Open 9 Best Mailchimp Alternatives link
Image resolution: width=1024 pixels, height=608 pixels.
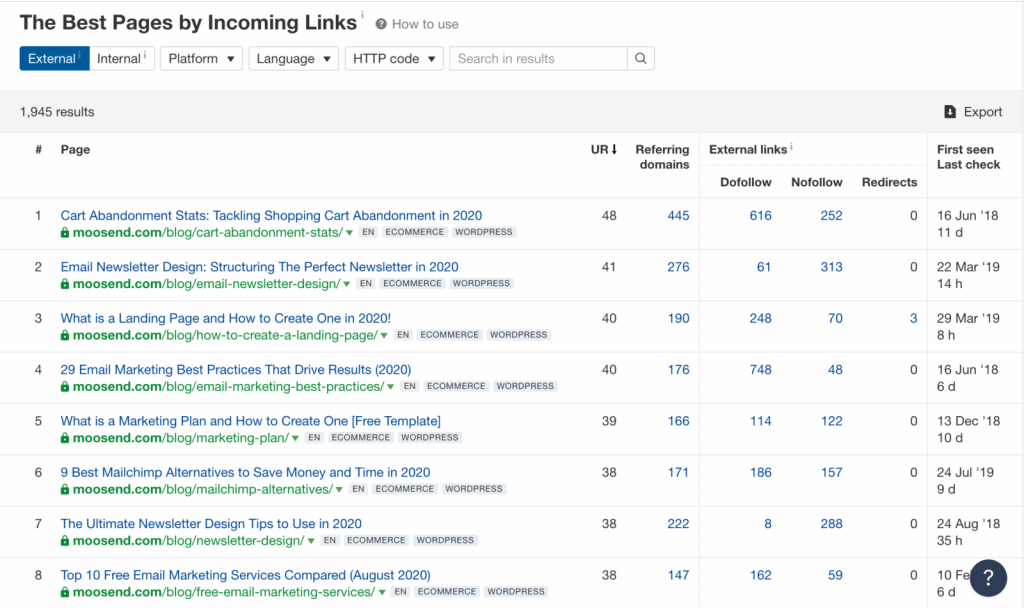pyautogui.click(x=245, y=472)
